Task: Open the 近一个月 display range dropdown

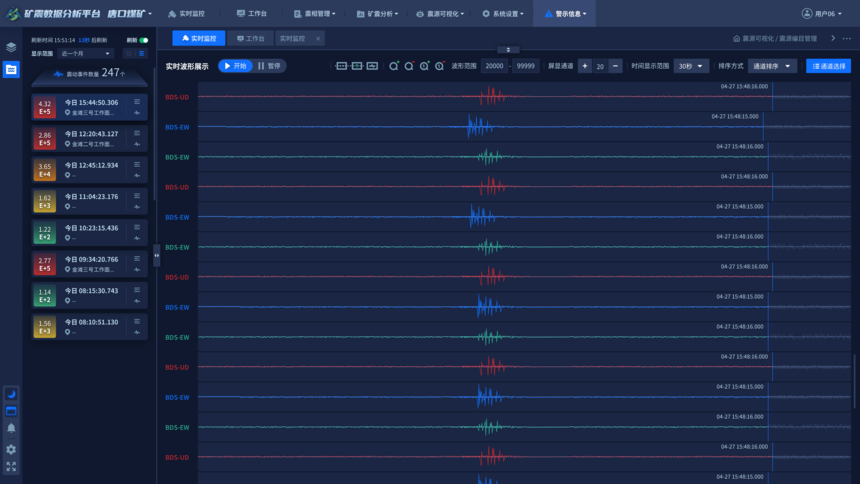Action: pos(85,54)
